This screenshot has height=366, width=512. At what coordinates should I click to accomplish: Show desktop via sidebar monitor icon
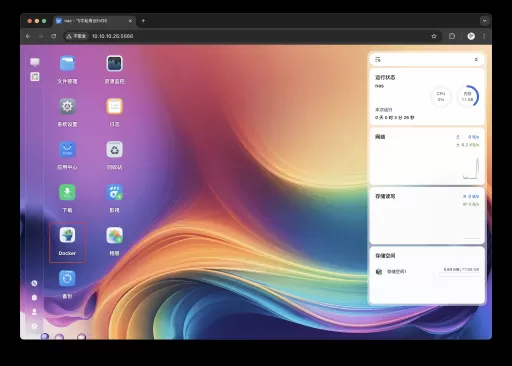click(x=35, y=62)
